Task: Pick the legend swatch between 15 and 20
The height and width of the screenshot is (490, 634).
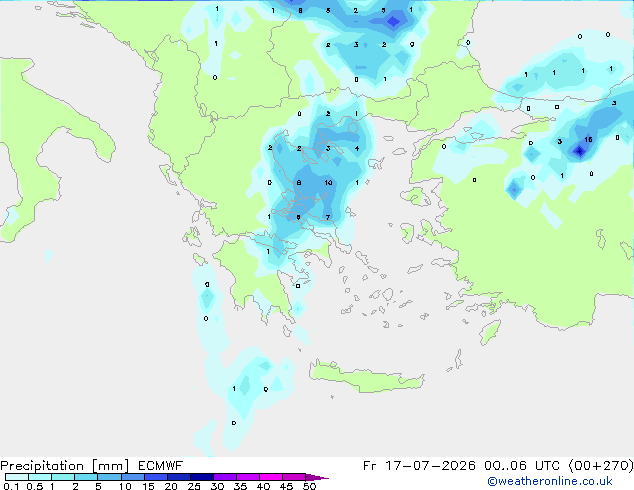Action: (155, 477)
